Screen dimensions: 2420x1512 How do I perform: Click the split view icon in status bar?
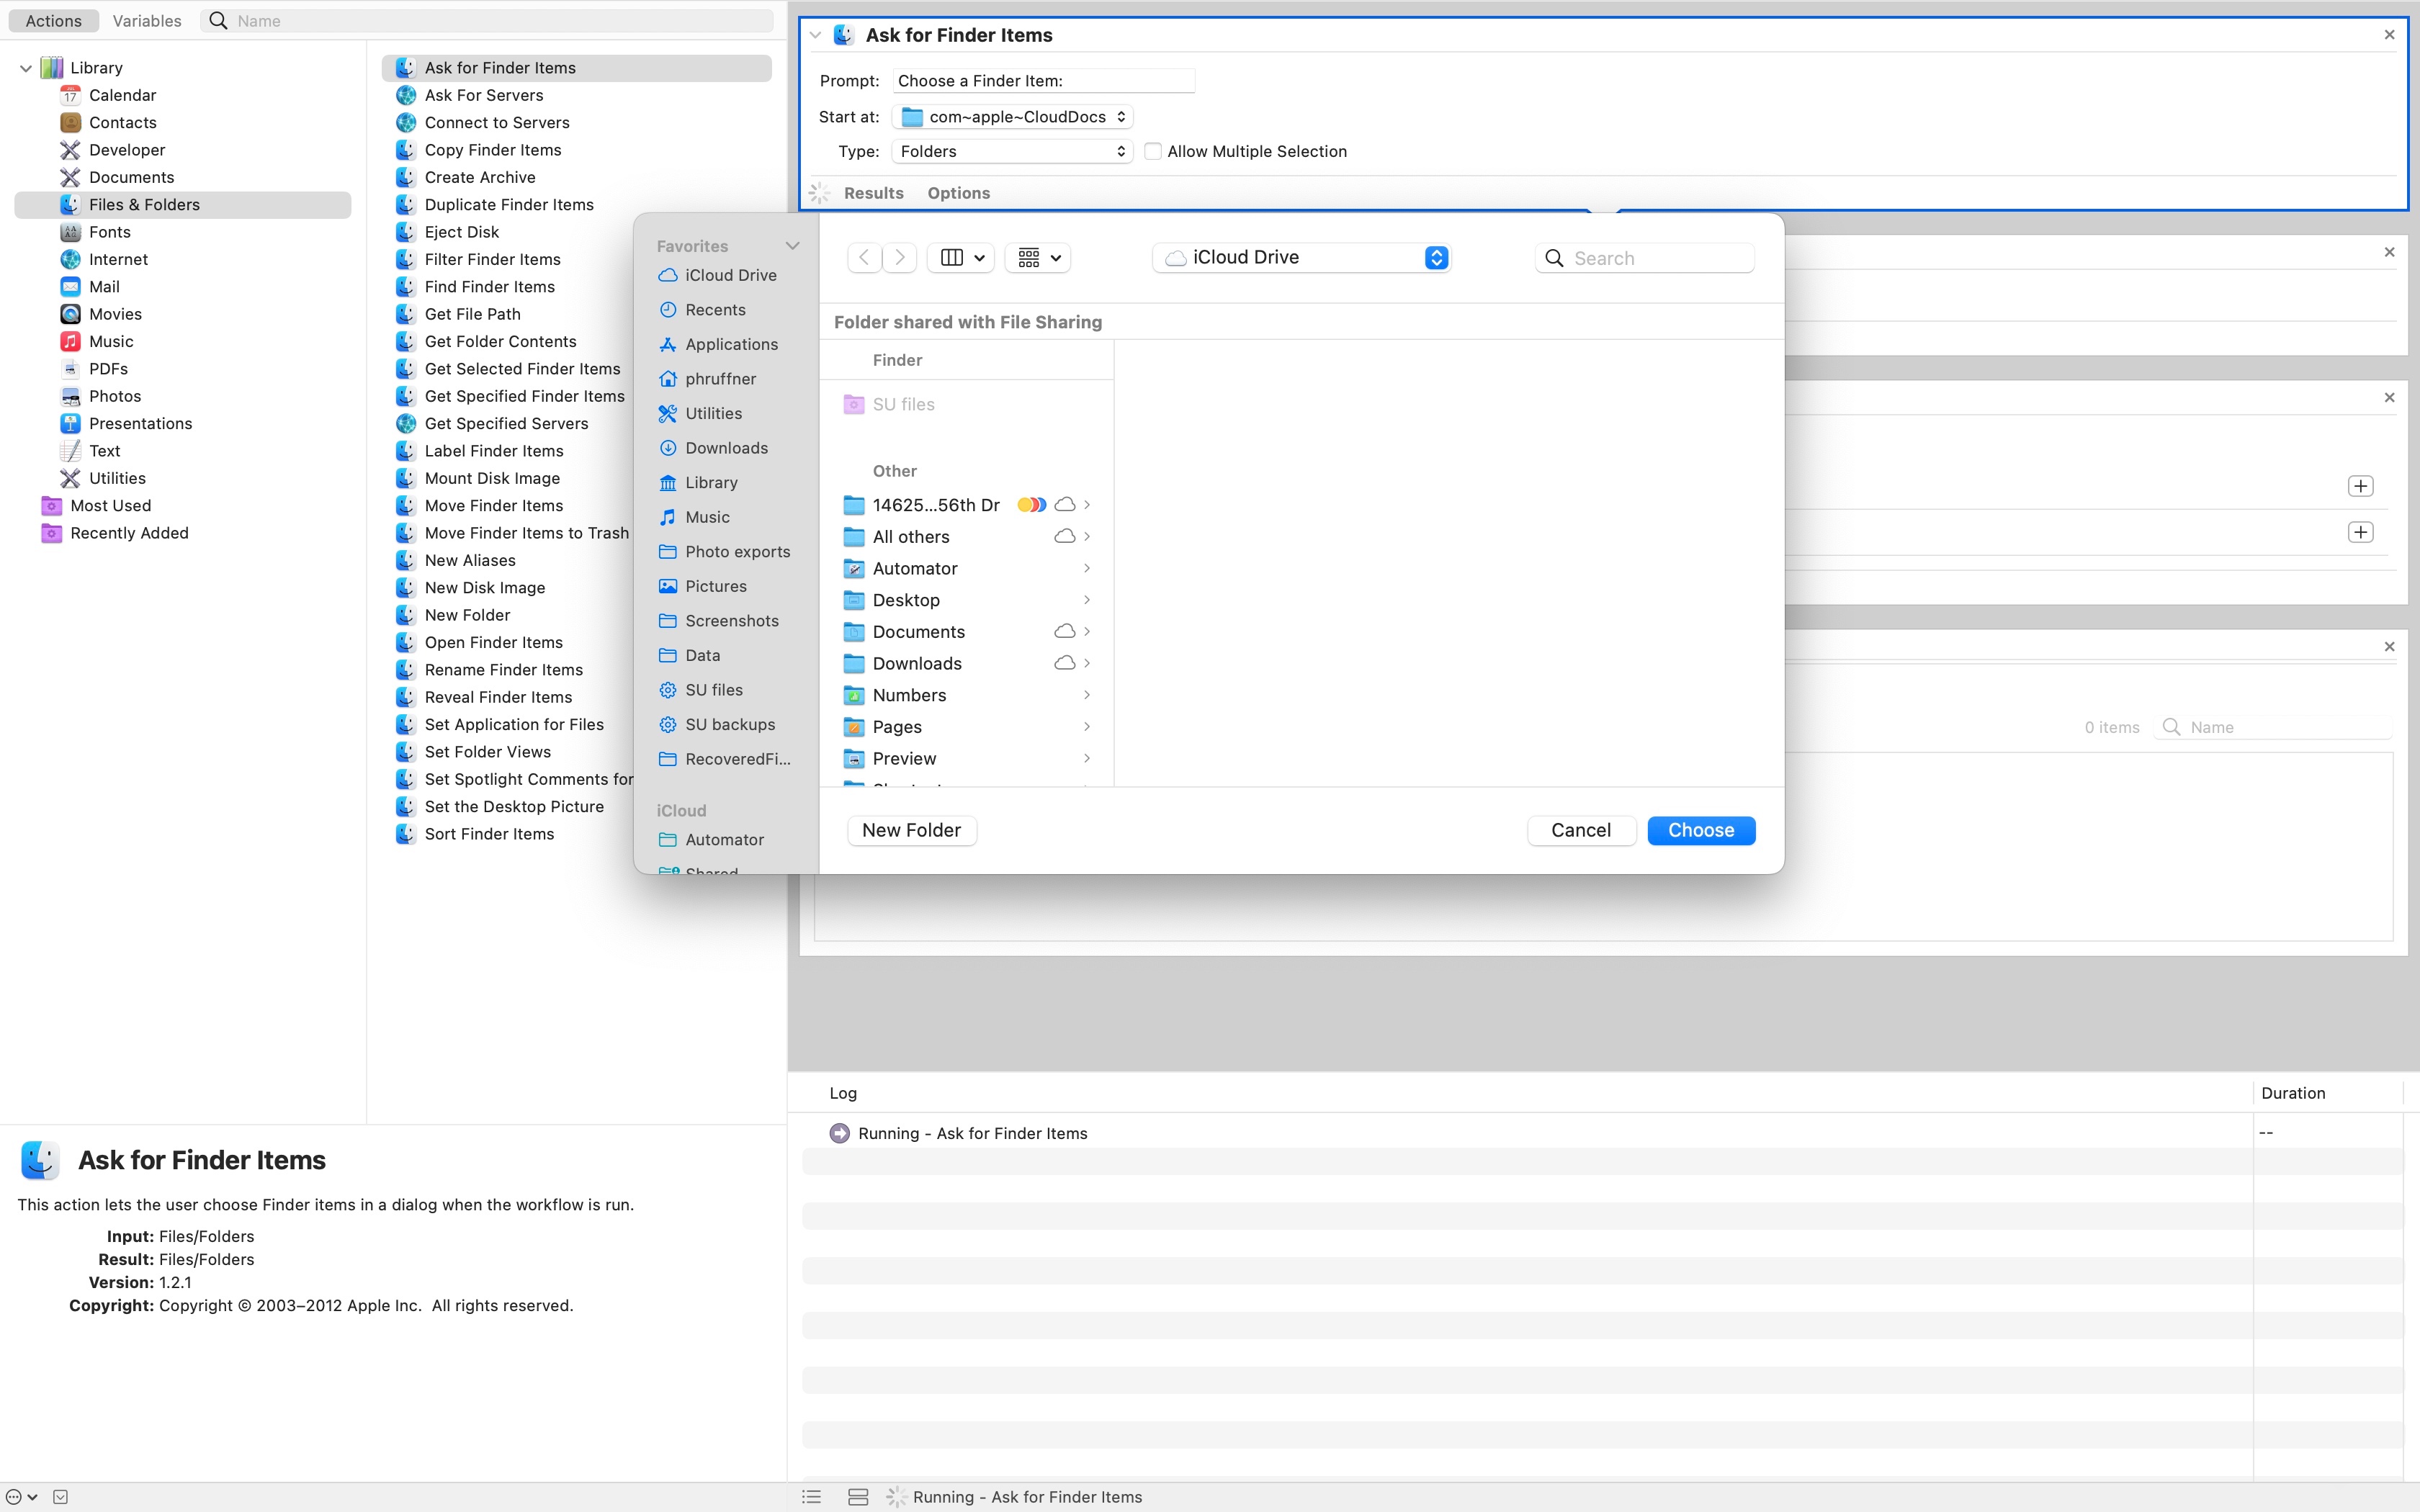click(x=857, y=1497)
